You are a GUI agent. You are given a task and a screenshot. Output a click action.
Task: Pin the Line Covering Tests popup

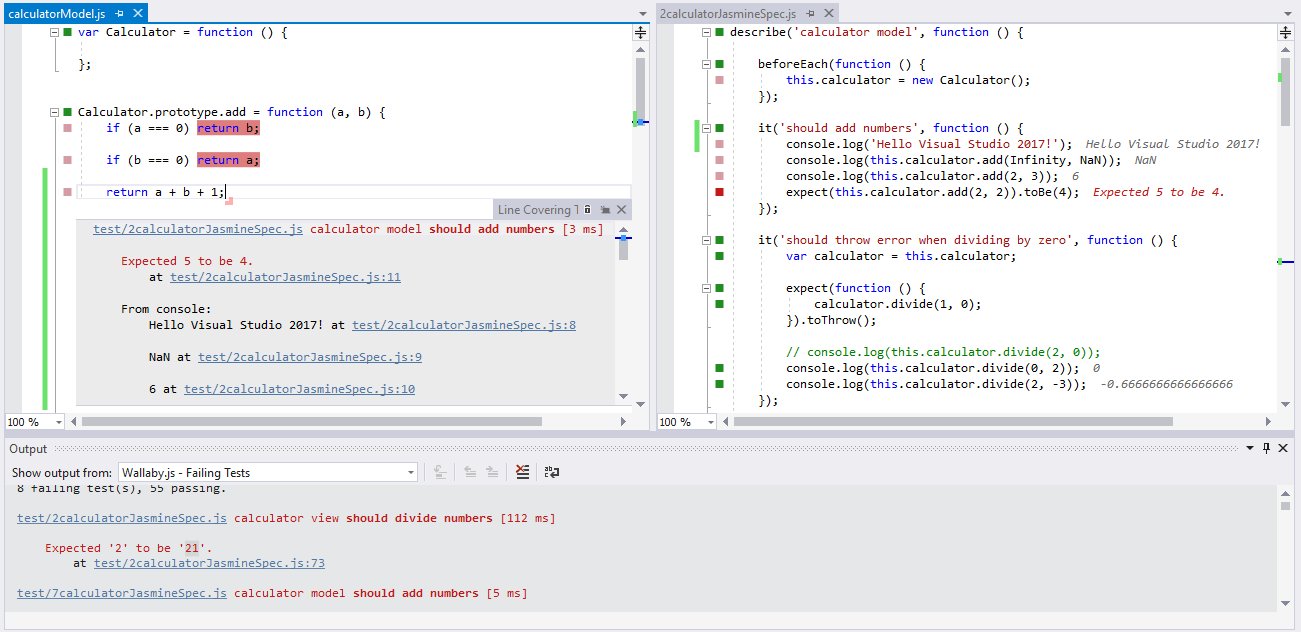point(605,209)
